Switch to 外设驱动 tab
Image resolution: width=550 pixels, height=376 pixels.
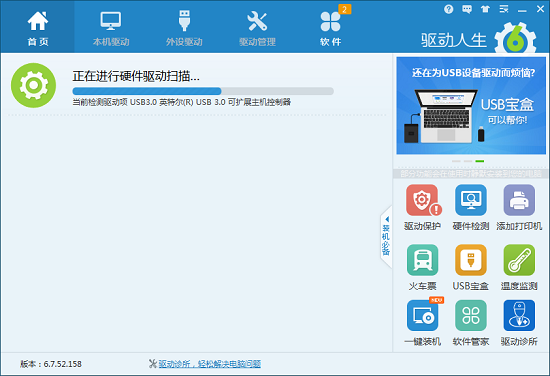tap(184, 27)
